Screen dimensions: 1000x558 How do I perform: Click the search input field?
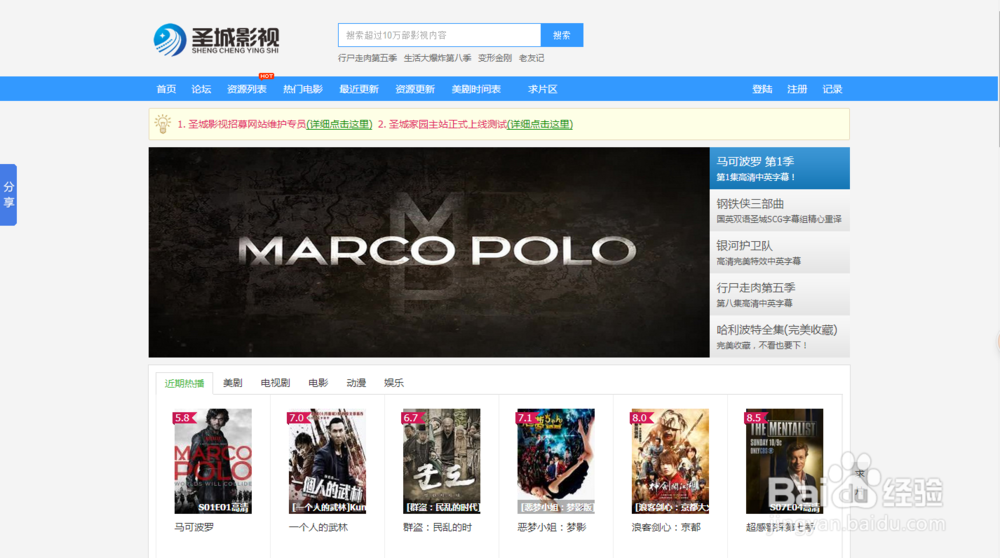(x=439, y=35)
